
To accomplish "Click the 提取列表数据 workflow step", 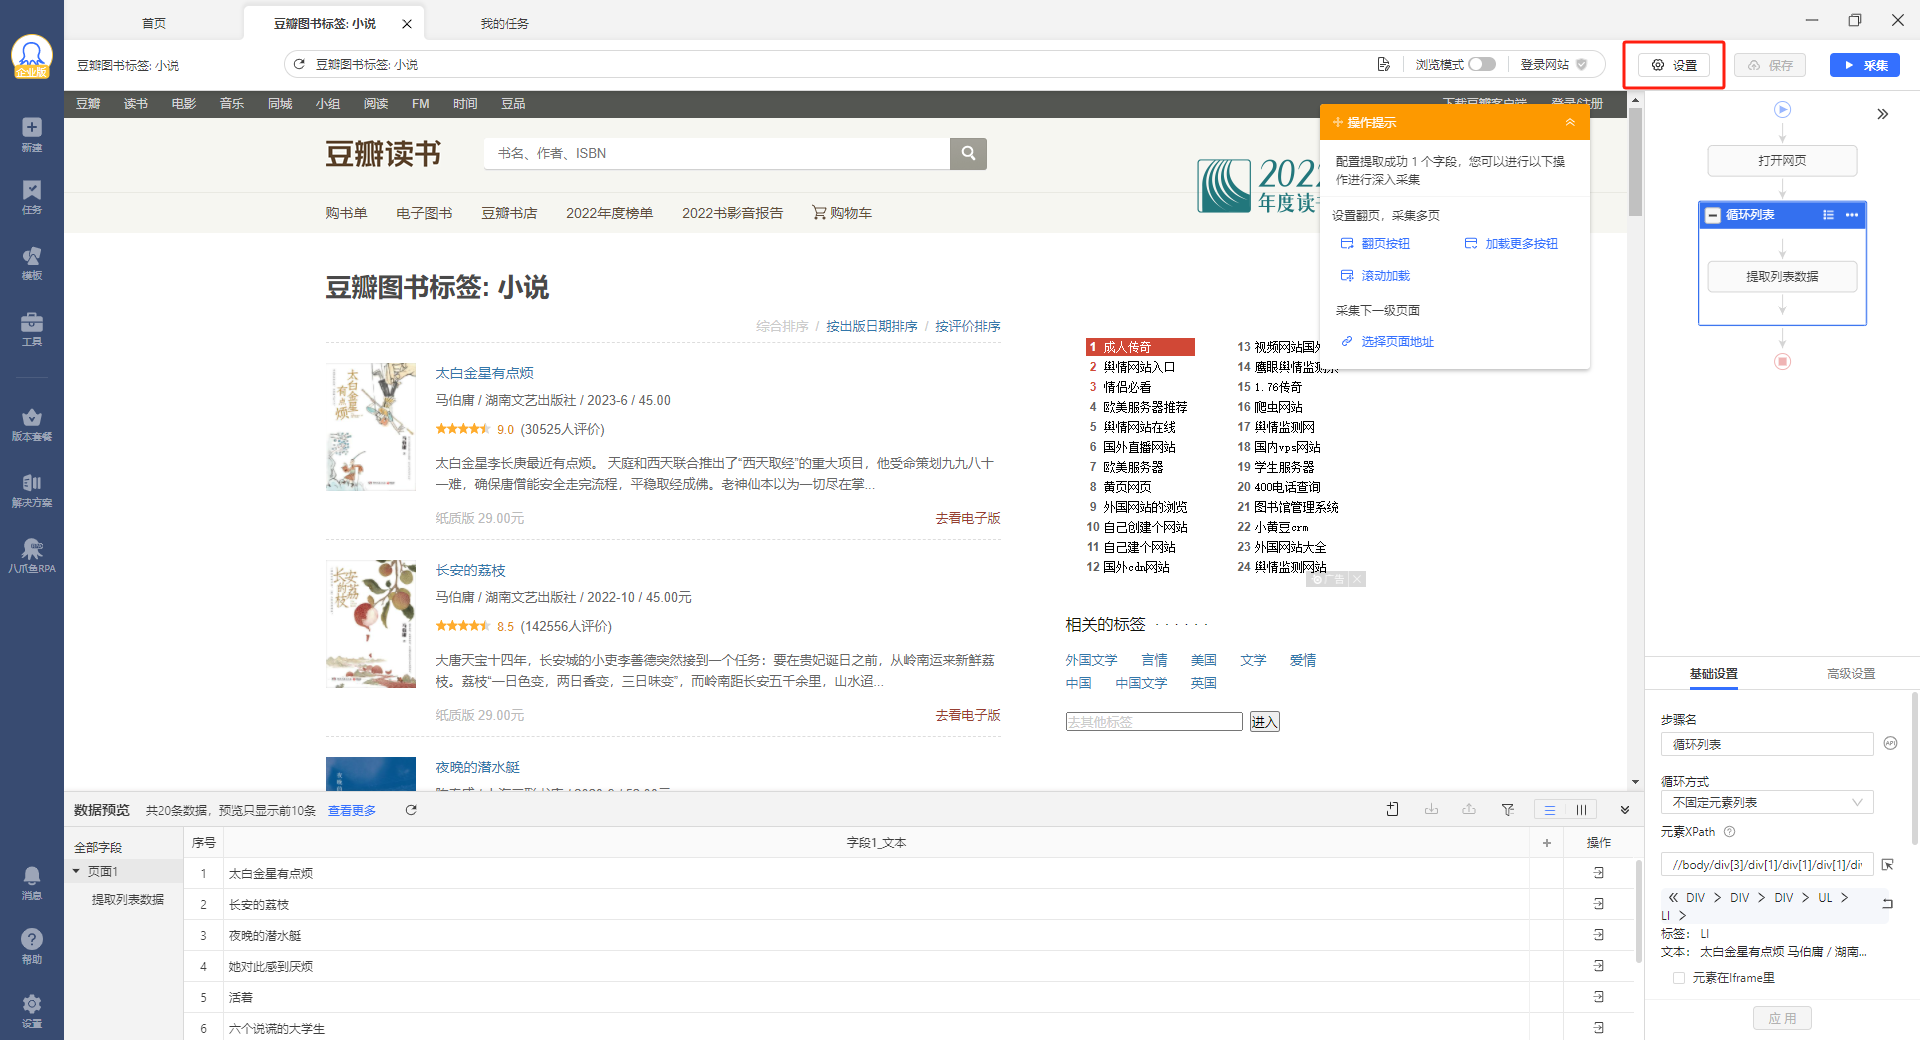I will (1782, 276).
